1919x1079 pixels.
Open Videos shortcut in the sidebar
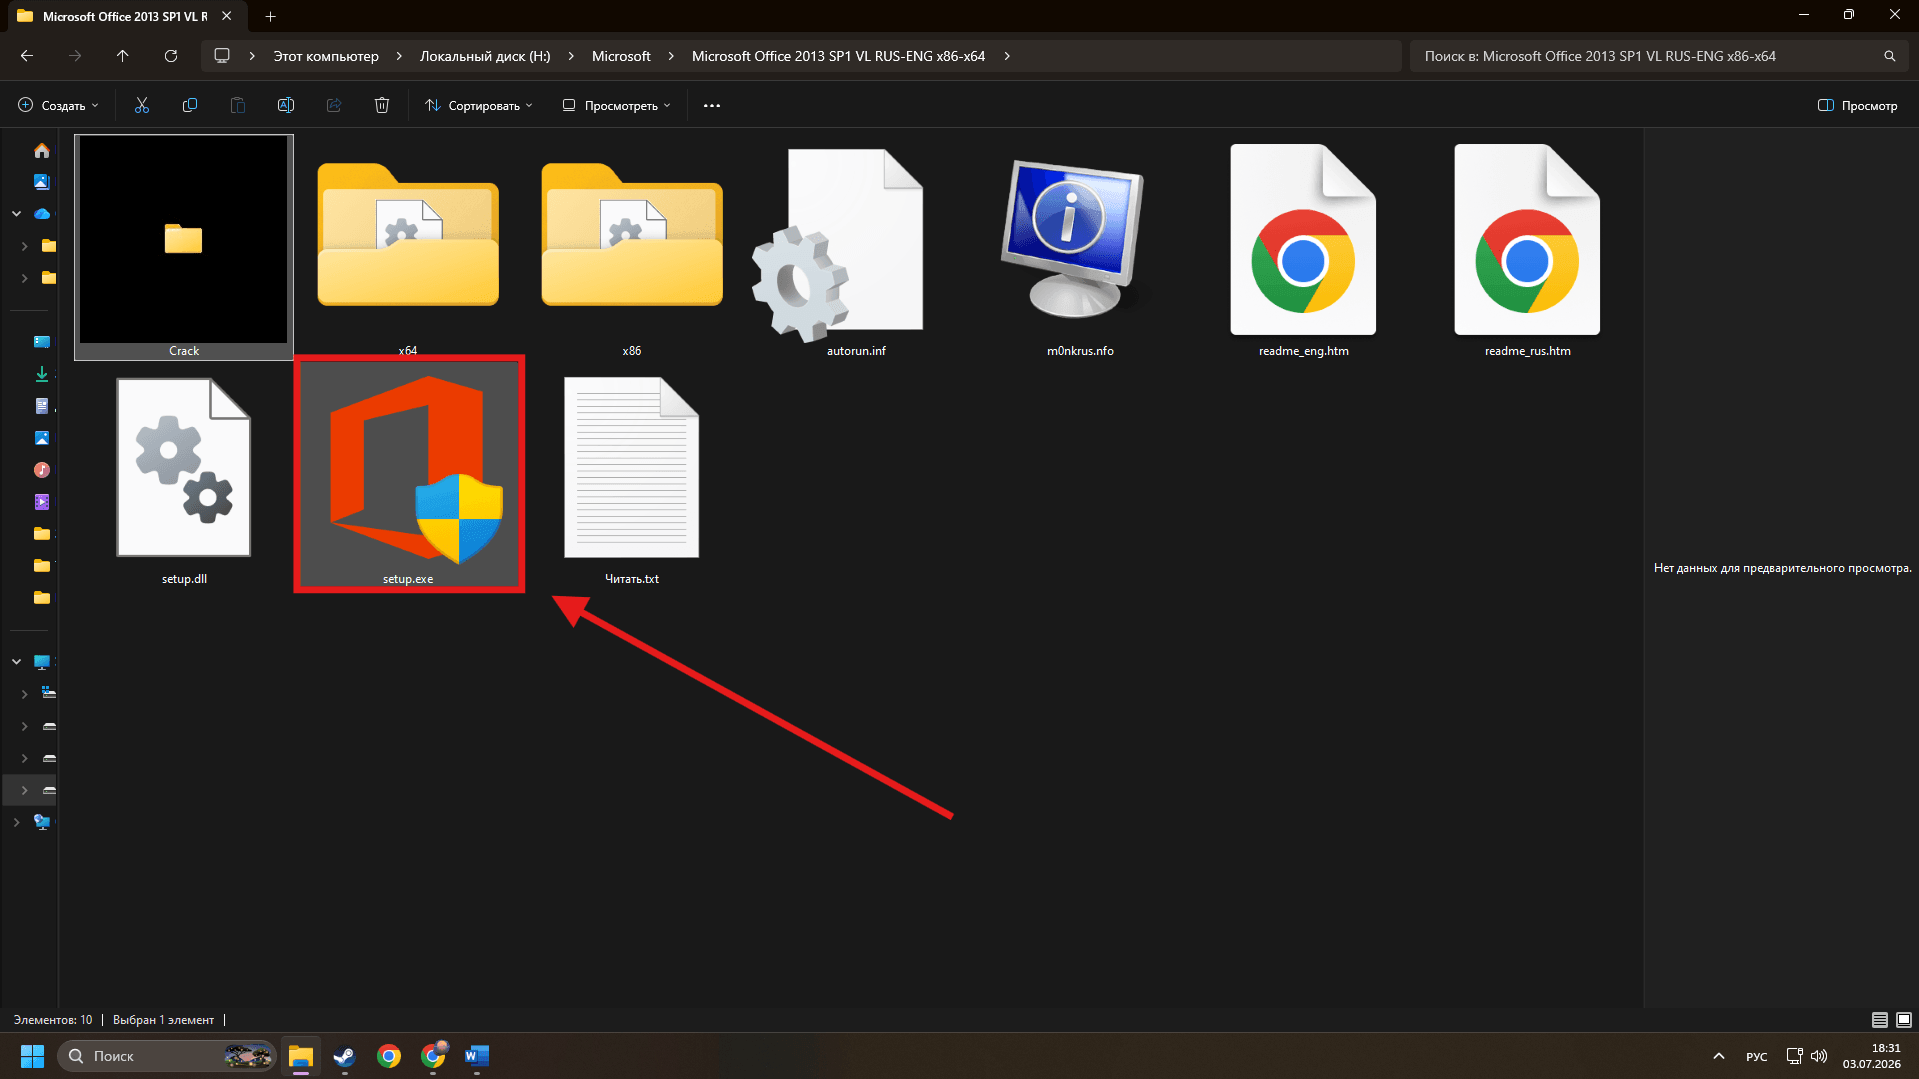[42, 502]
